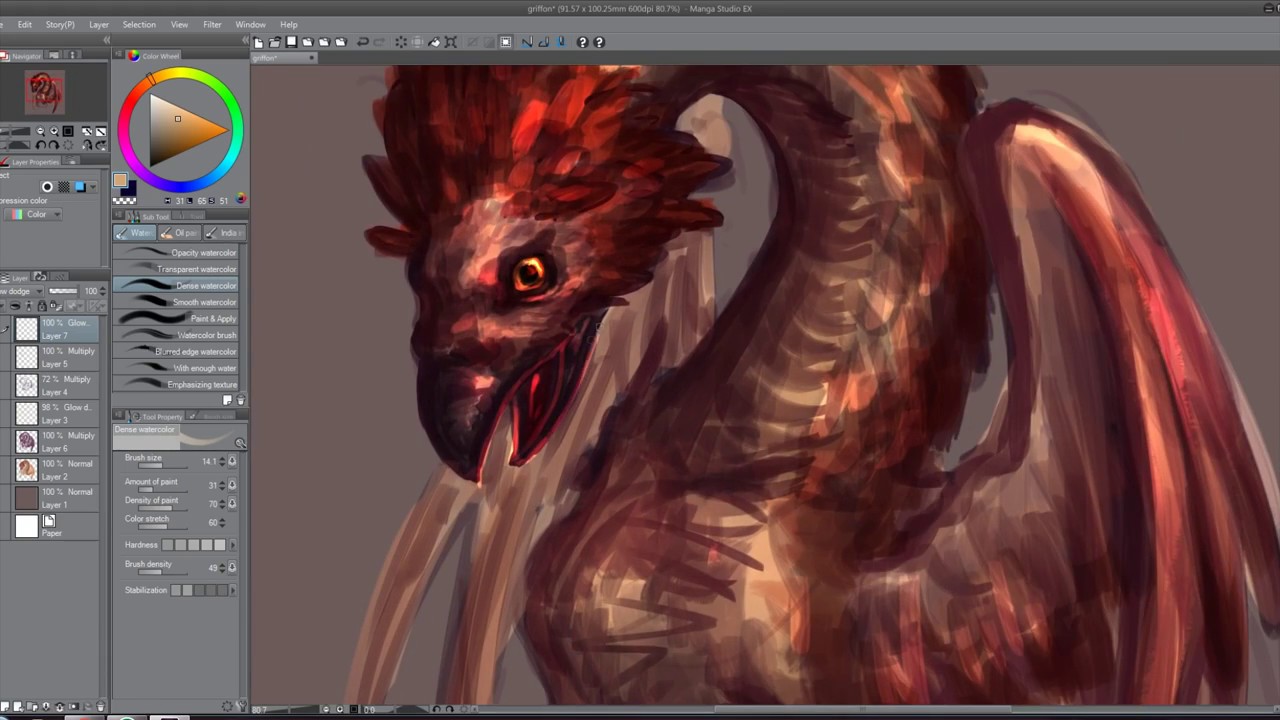This screenshot has width=1280, height=720.
Task: Toggle snap to special ruler icon
Action: [x=544, y=42]
